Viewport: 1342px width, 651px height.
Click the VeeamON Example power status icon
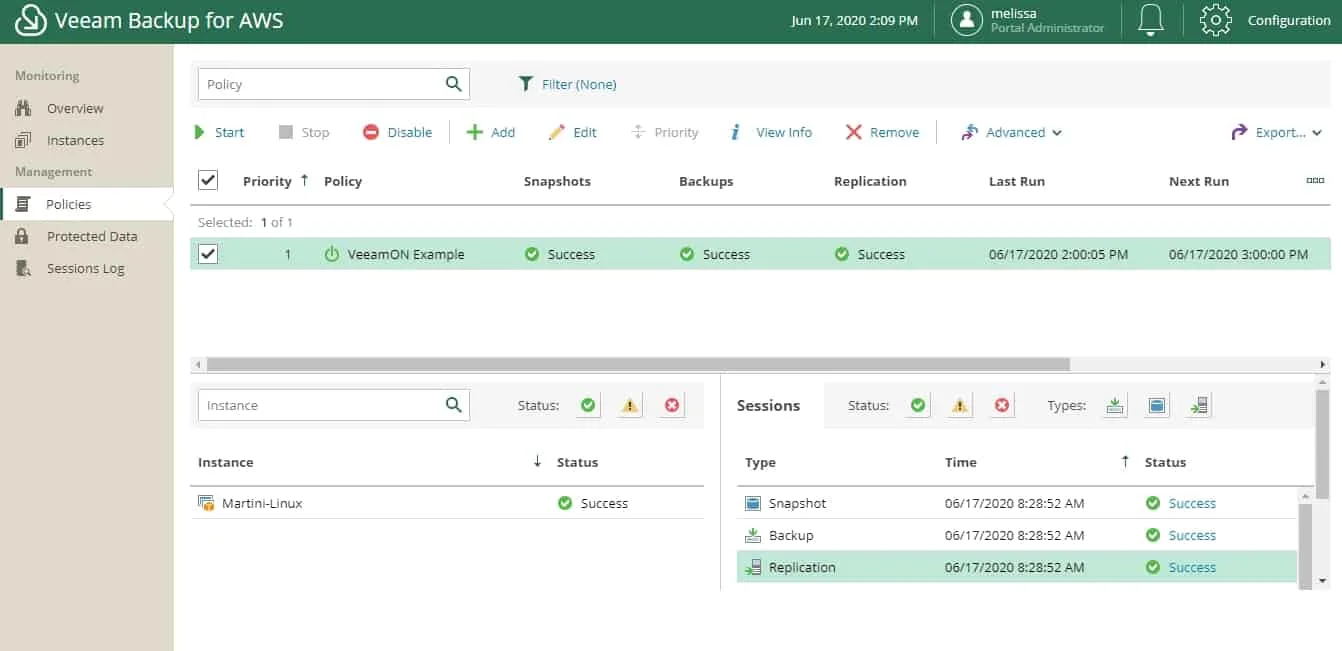[332, 255]
